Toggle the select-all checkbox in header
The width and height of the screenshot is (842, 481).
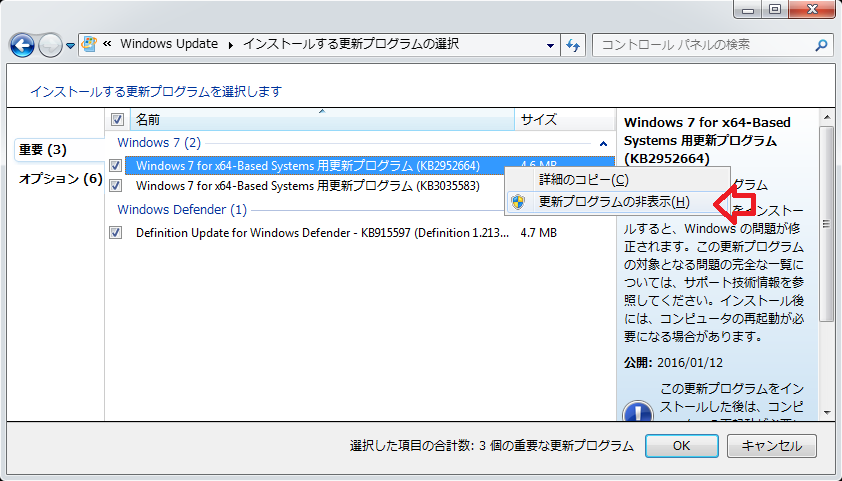click(x=117, y=120)
